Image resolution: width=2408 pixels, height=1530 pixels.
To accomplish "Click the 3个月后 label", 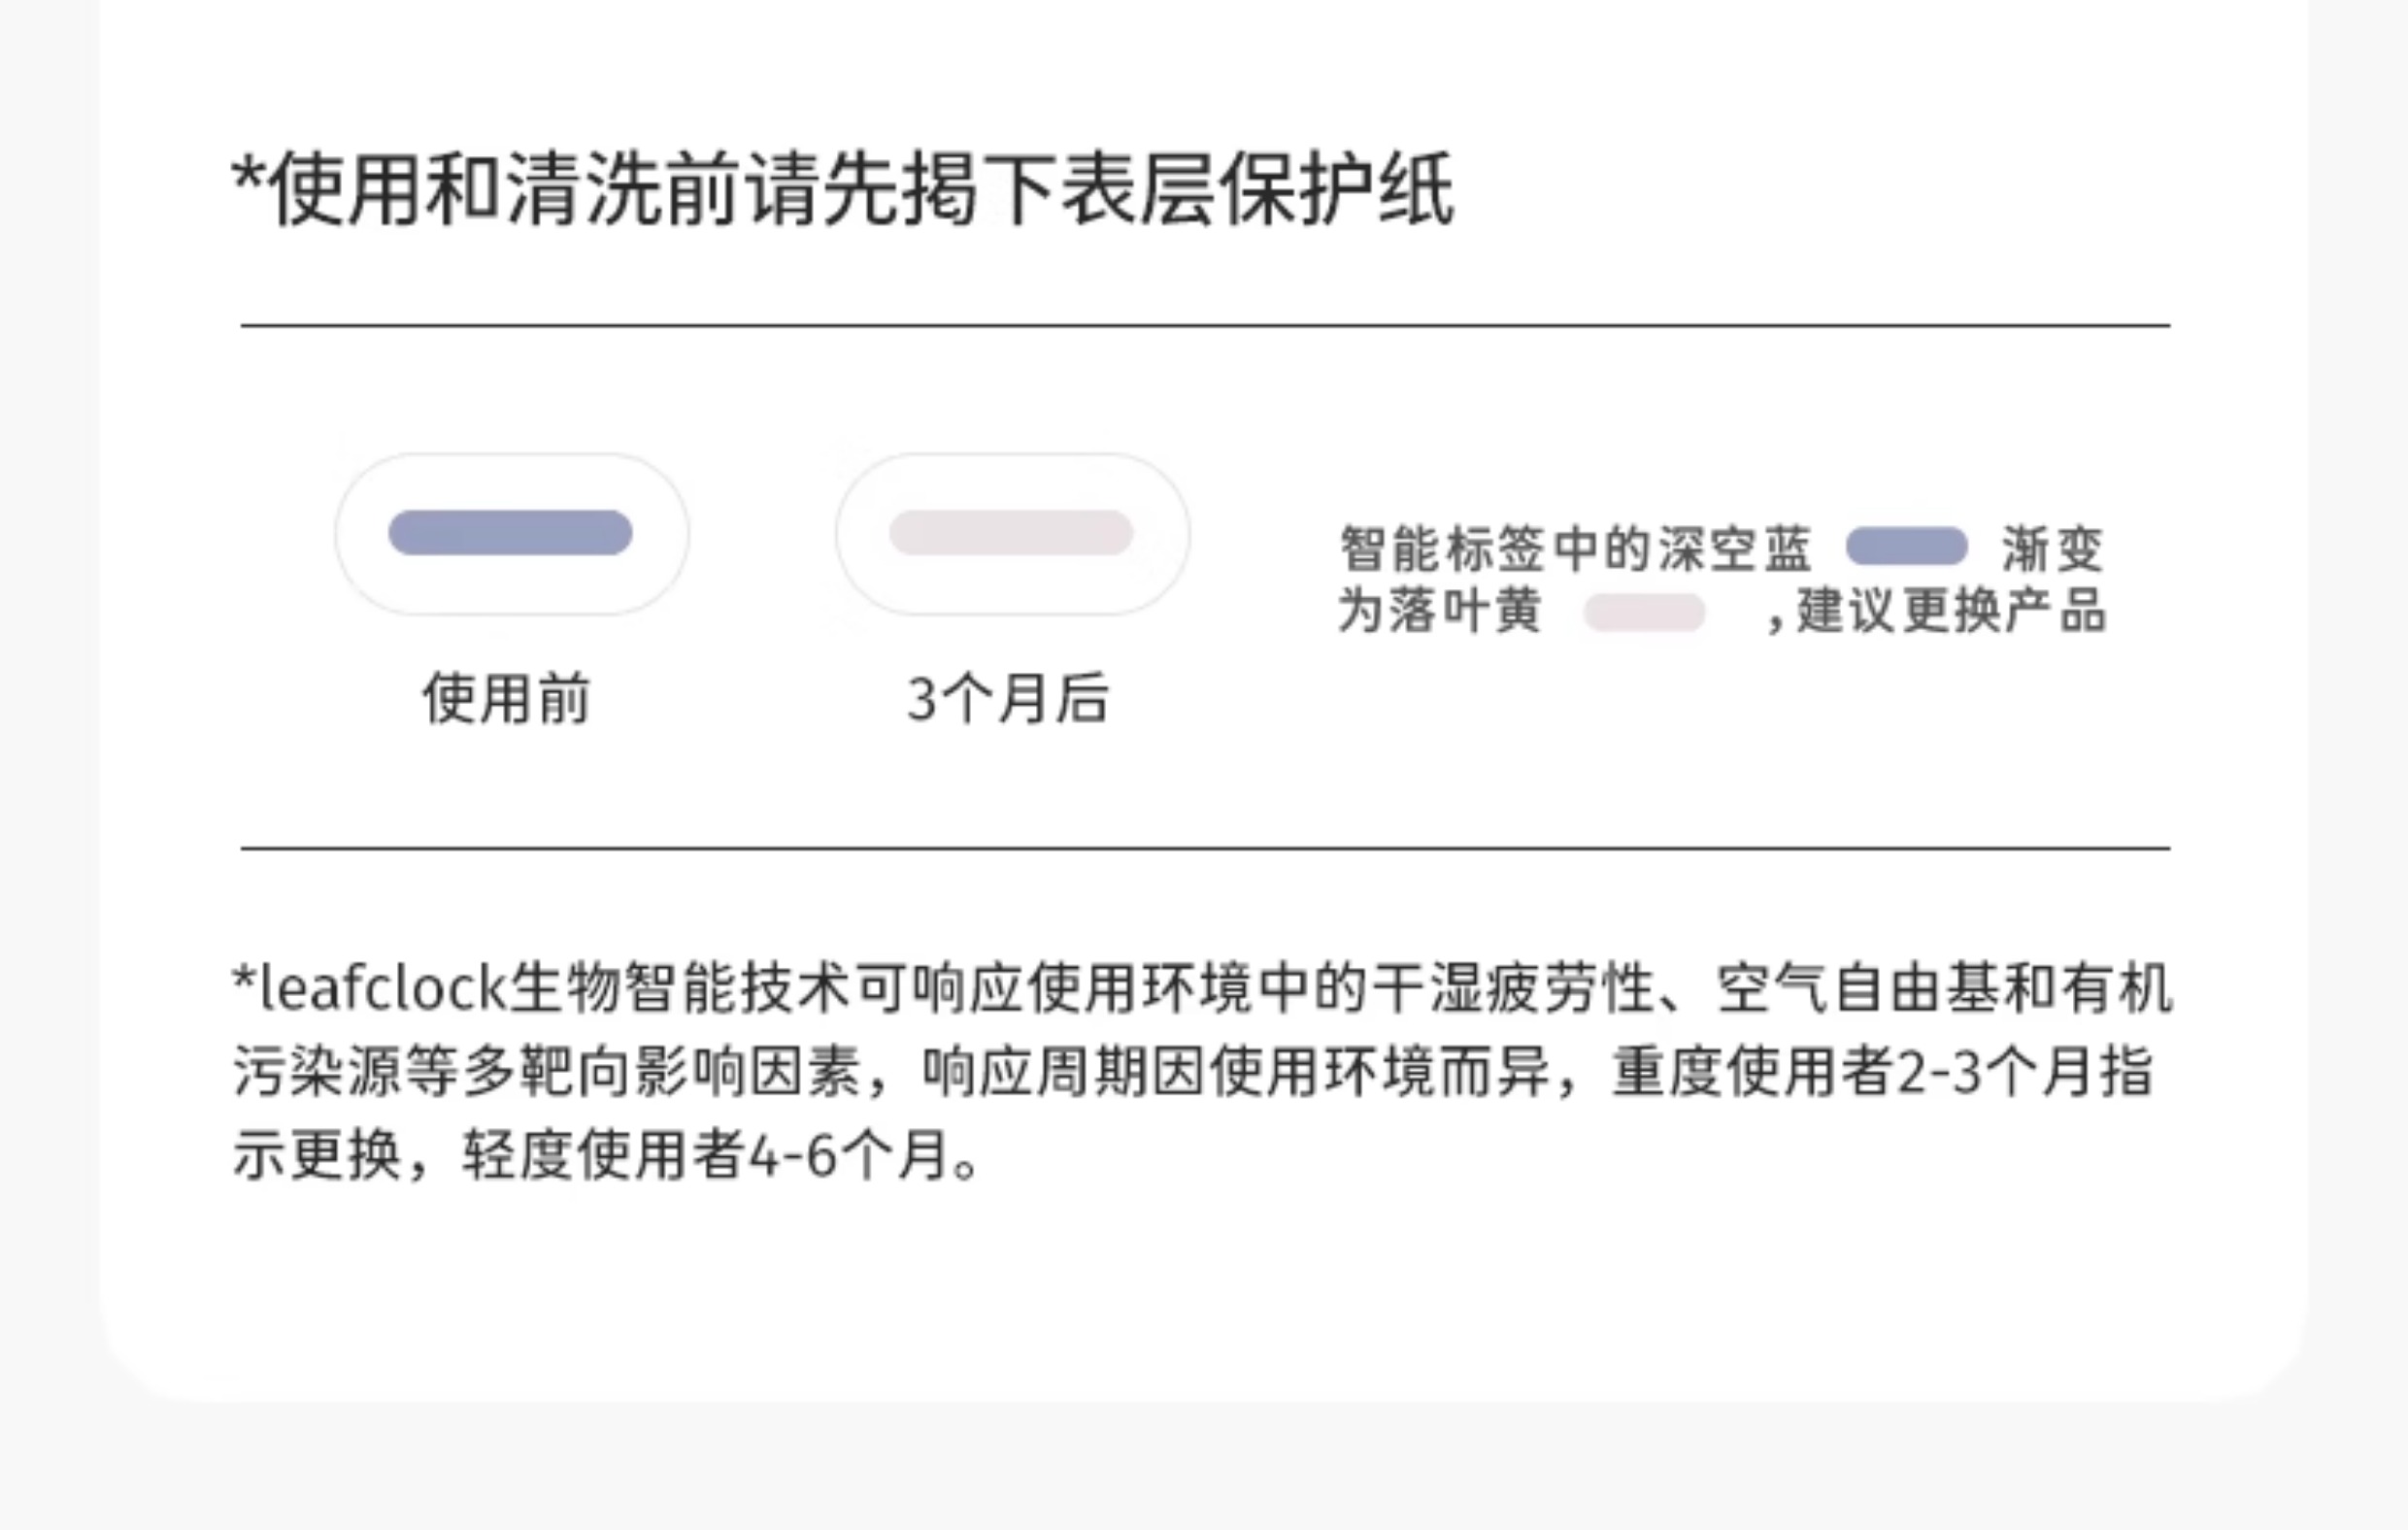I will click(1008, 697).
